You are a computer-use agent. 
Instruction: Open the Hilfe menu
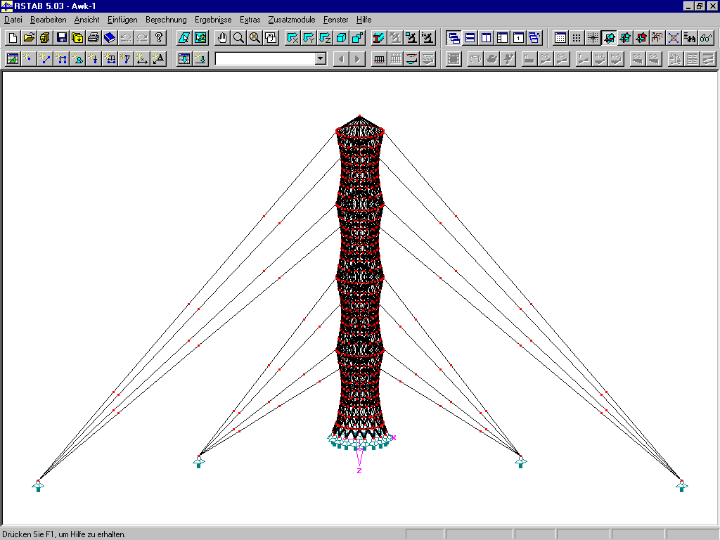tap(364, 20)
